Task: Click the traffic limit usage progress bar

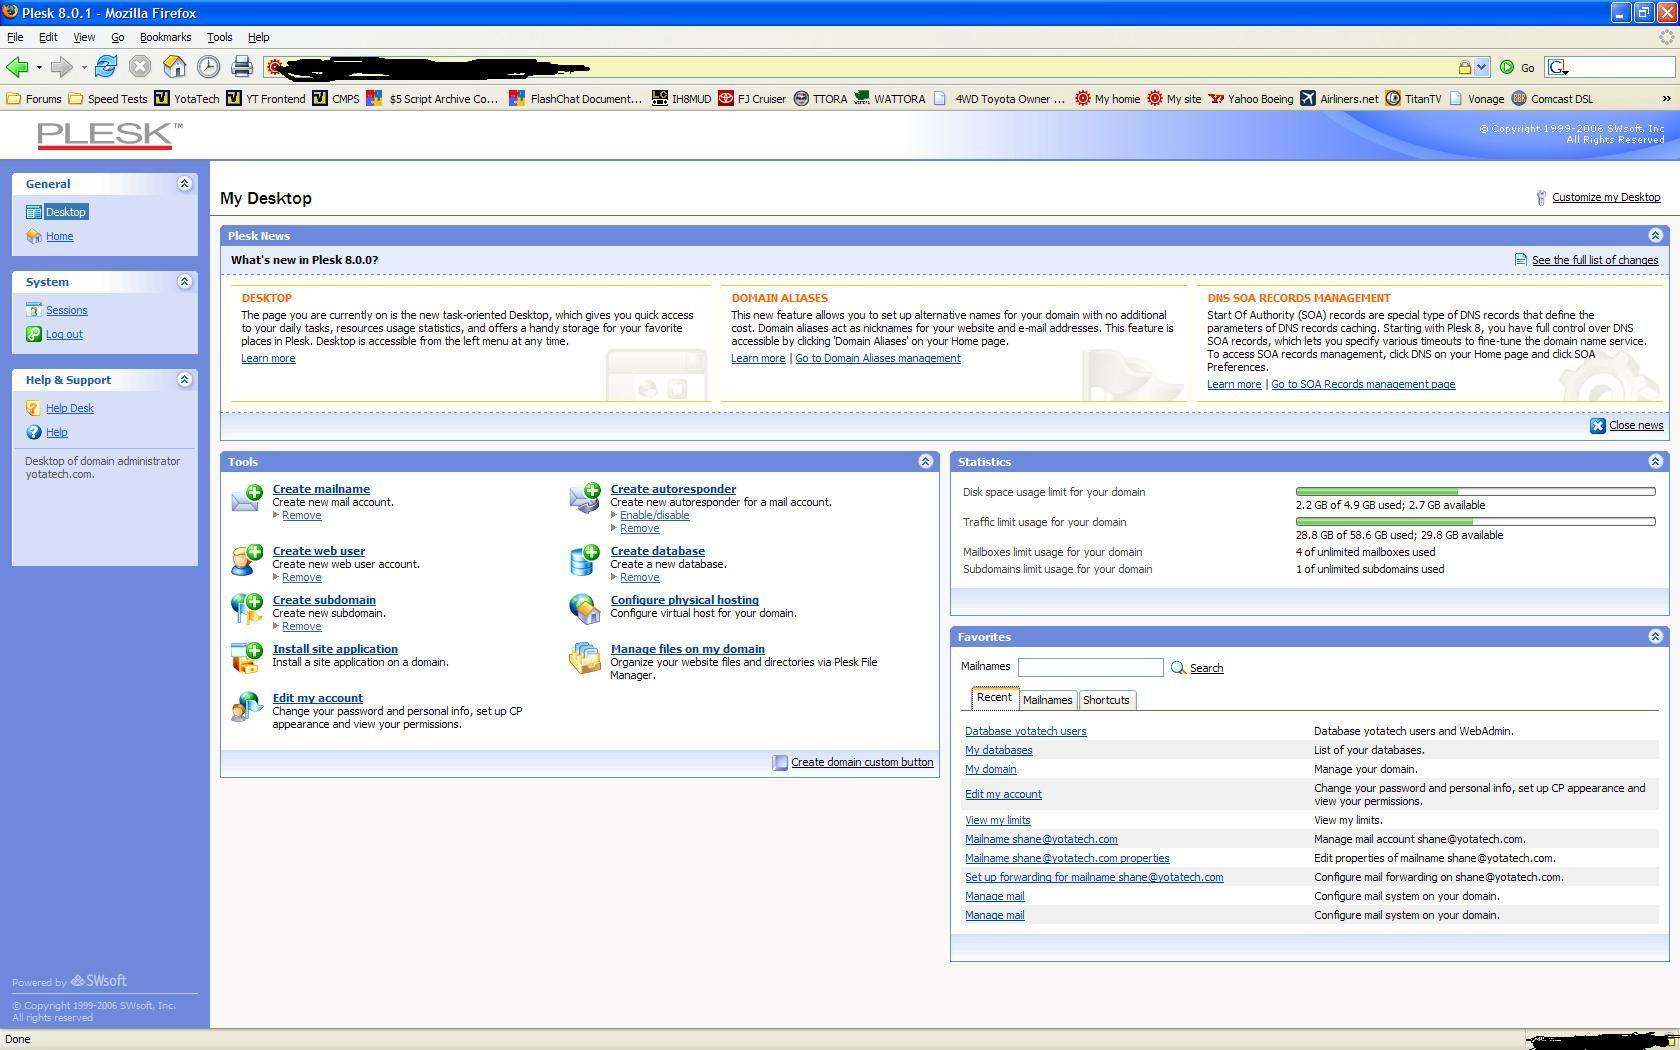Action: (1475, 521)
